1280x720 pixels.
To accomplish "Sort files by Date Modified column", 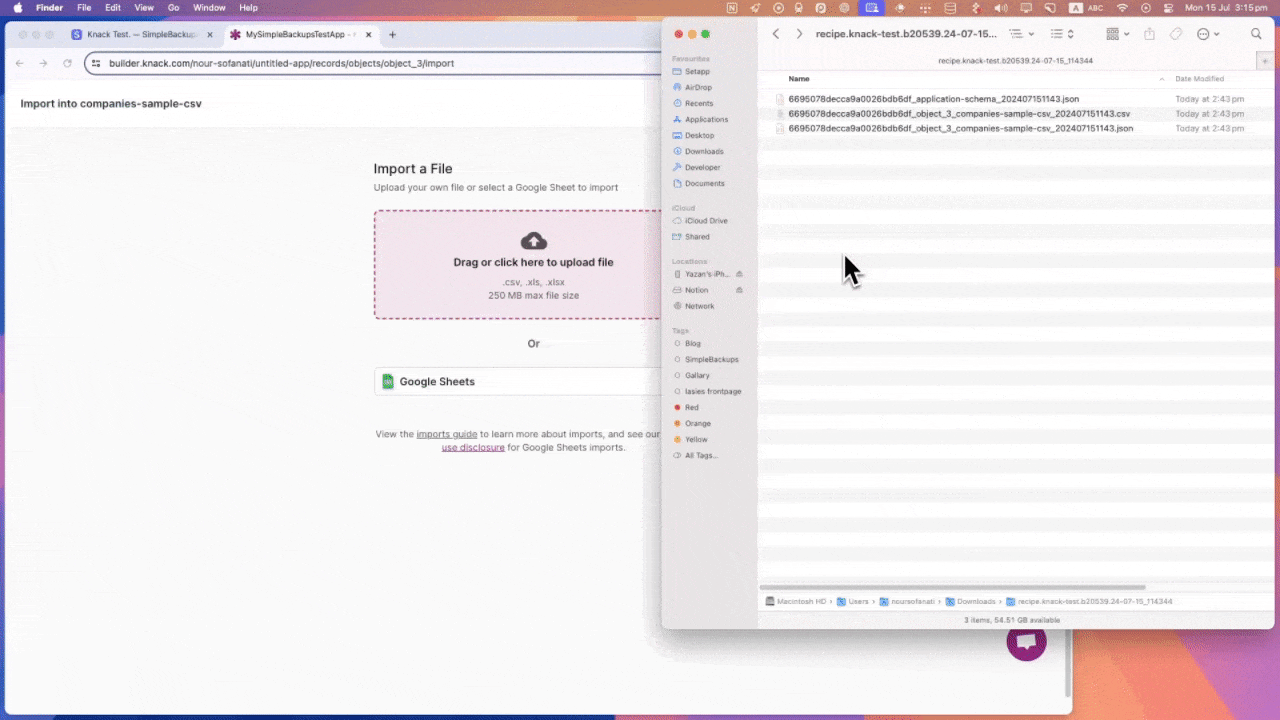I will point(1198,79).
